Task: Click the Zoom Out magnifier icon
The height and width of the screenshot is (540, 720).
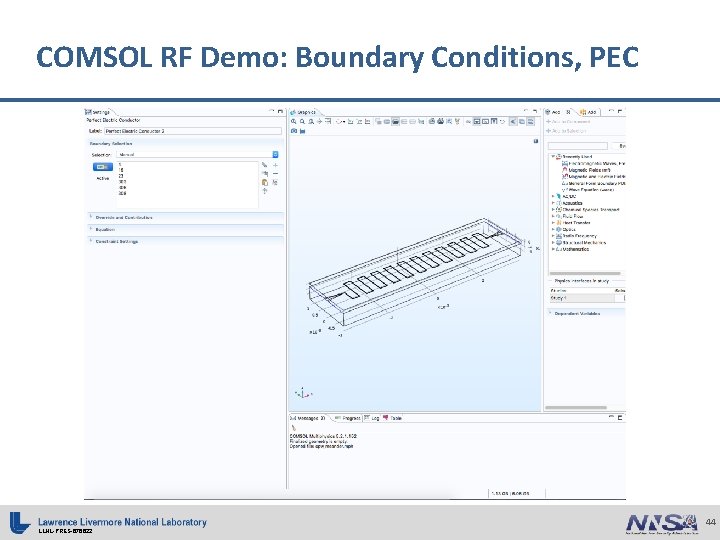Action: coord(302,122)
